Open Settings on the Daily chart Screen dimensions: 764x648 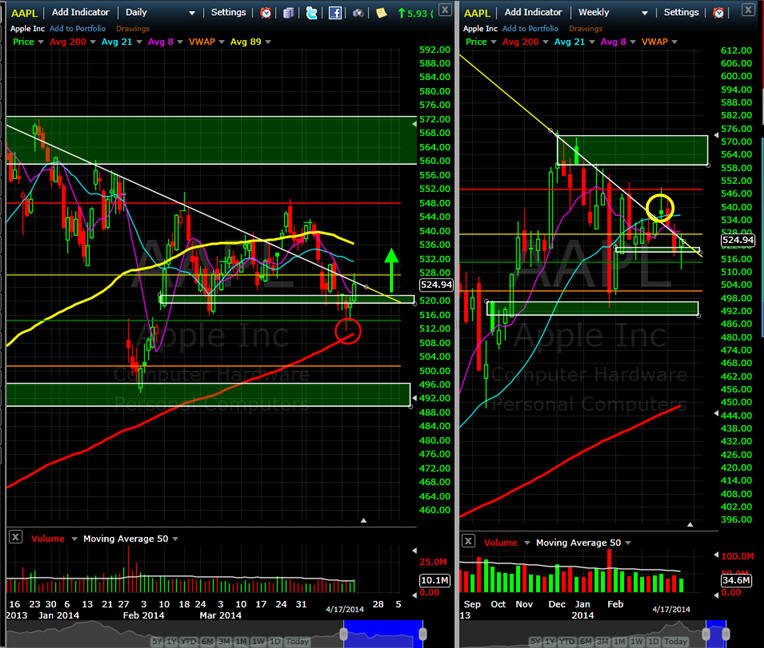point(229,12)
